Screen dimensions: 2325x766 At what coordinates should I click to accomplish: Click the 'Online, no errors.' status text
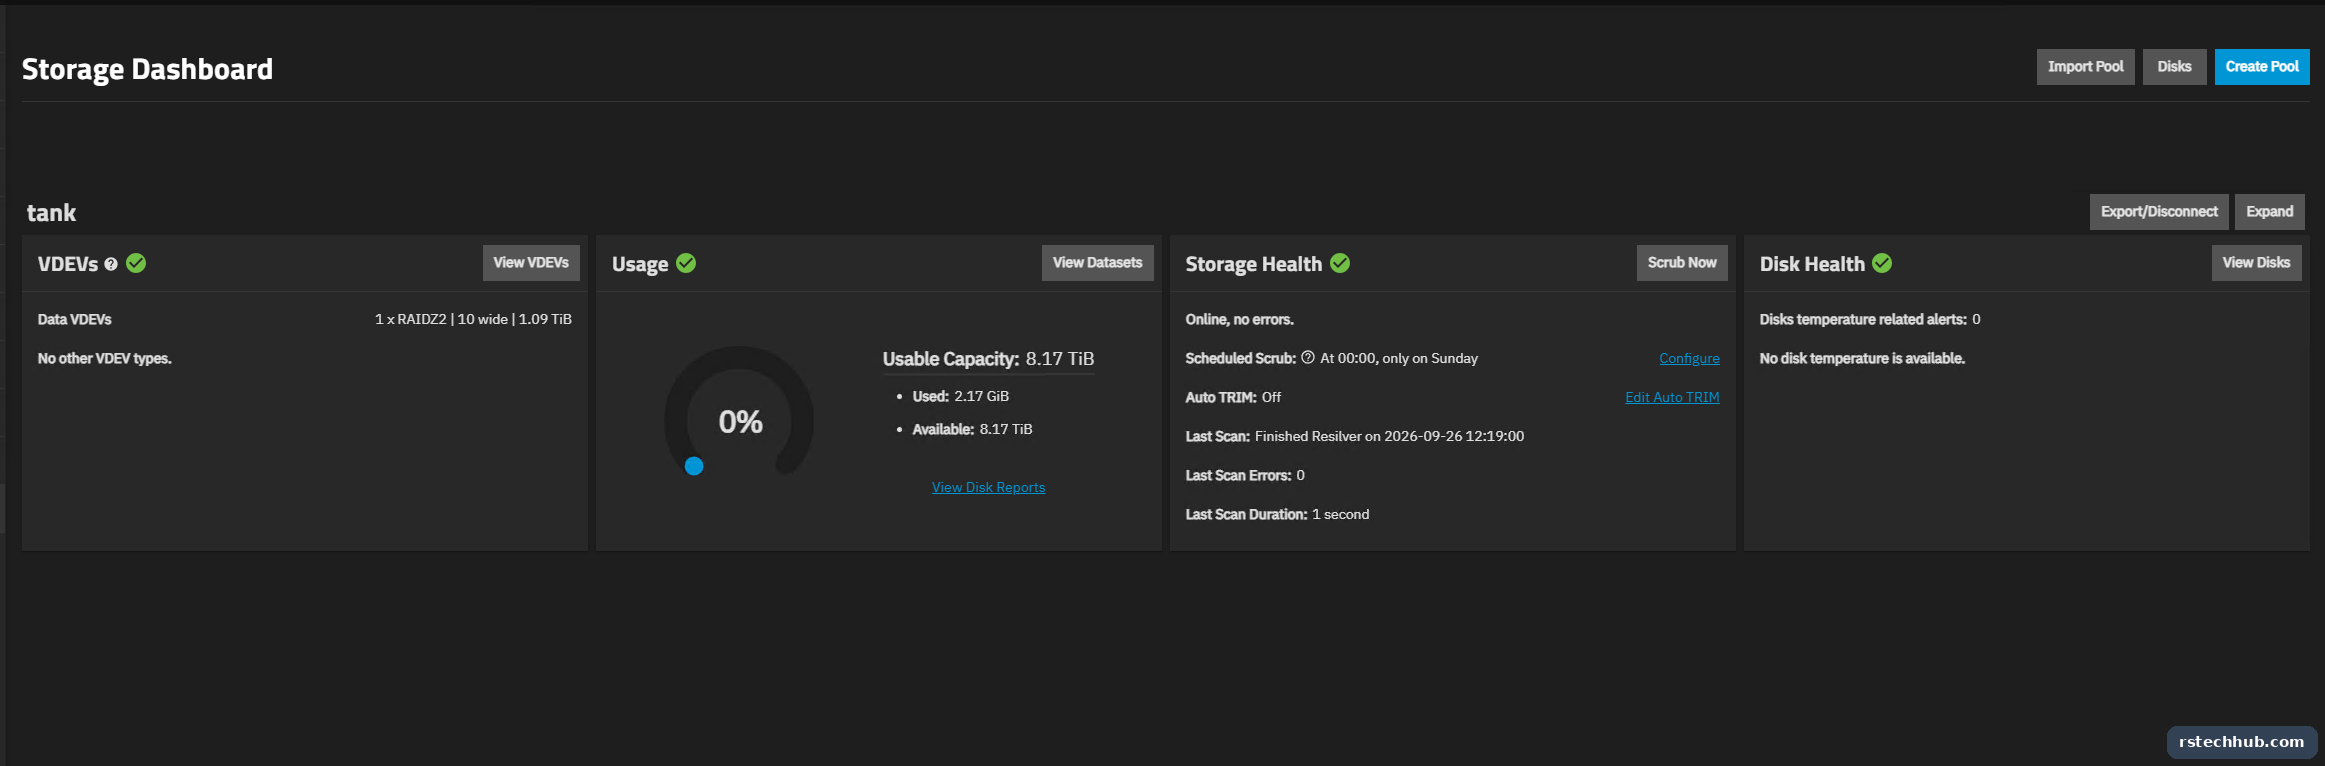pos(1239,319)
